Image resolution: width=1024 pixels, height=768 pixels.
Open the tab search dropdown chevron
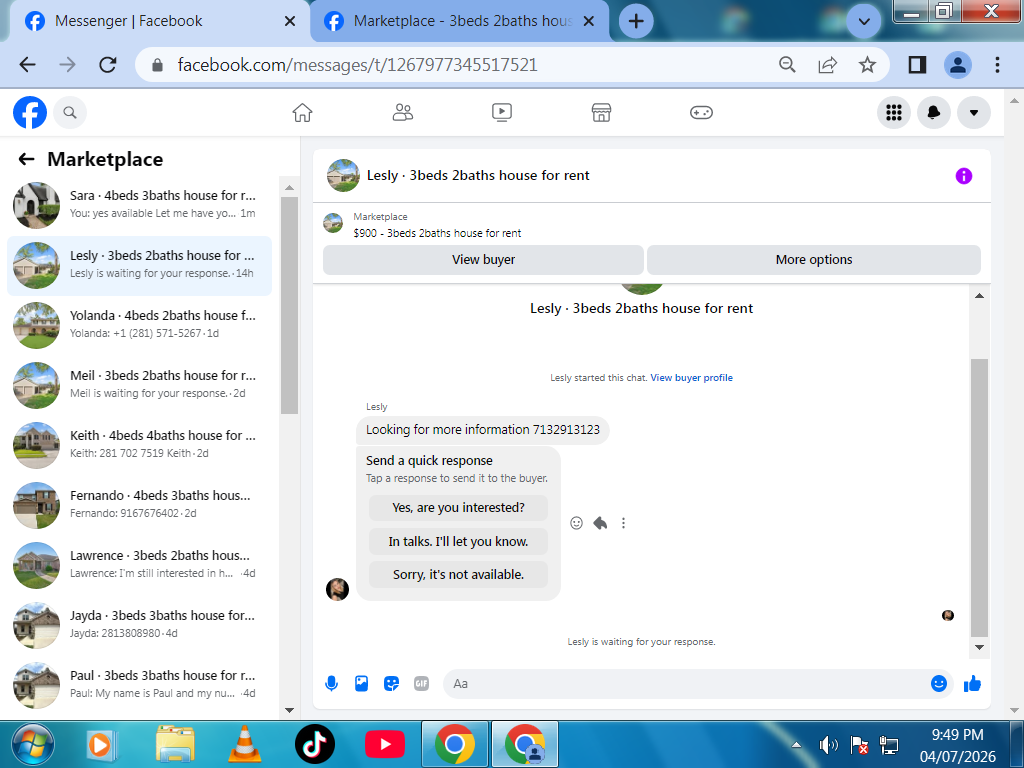[863, 22]
